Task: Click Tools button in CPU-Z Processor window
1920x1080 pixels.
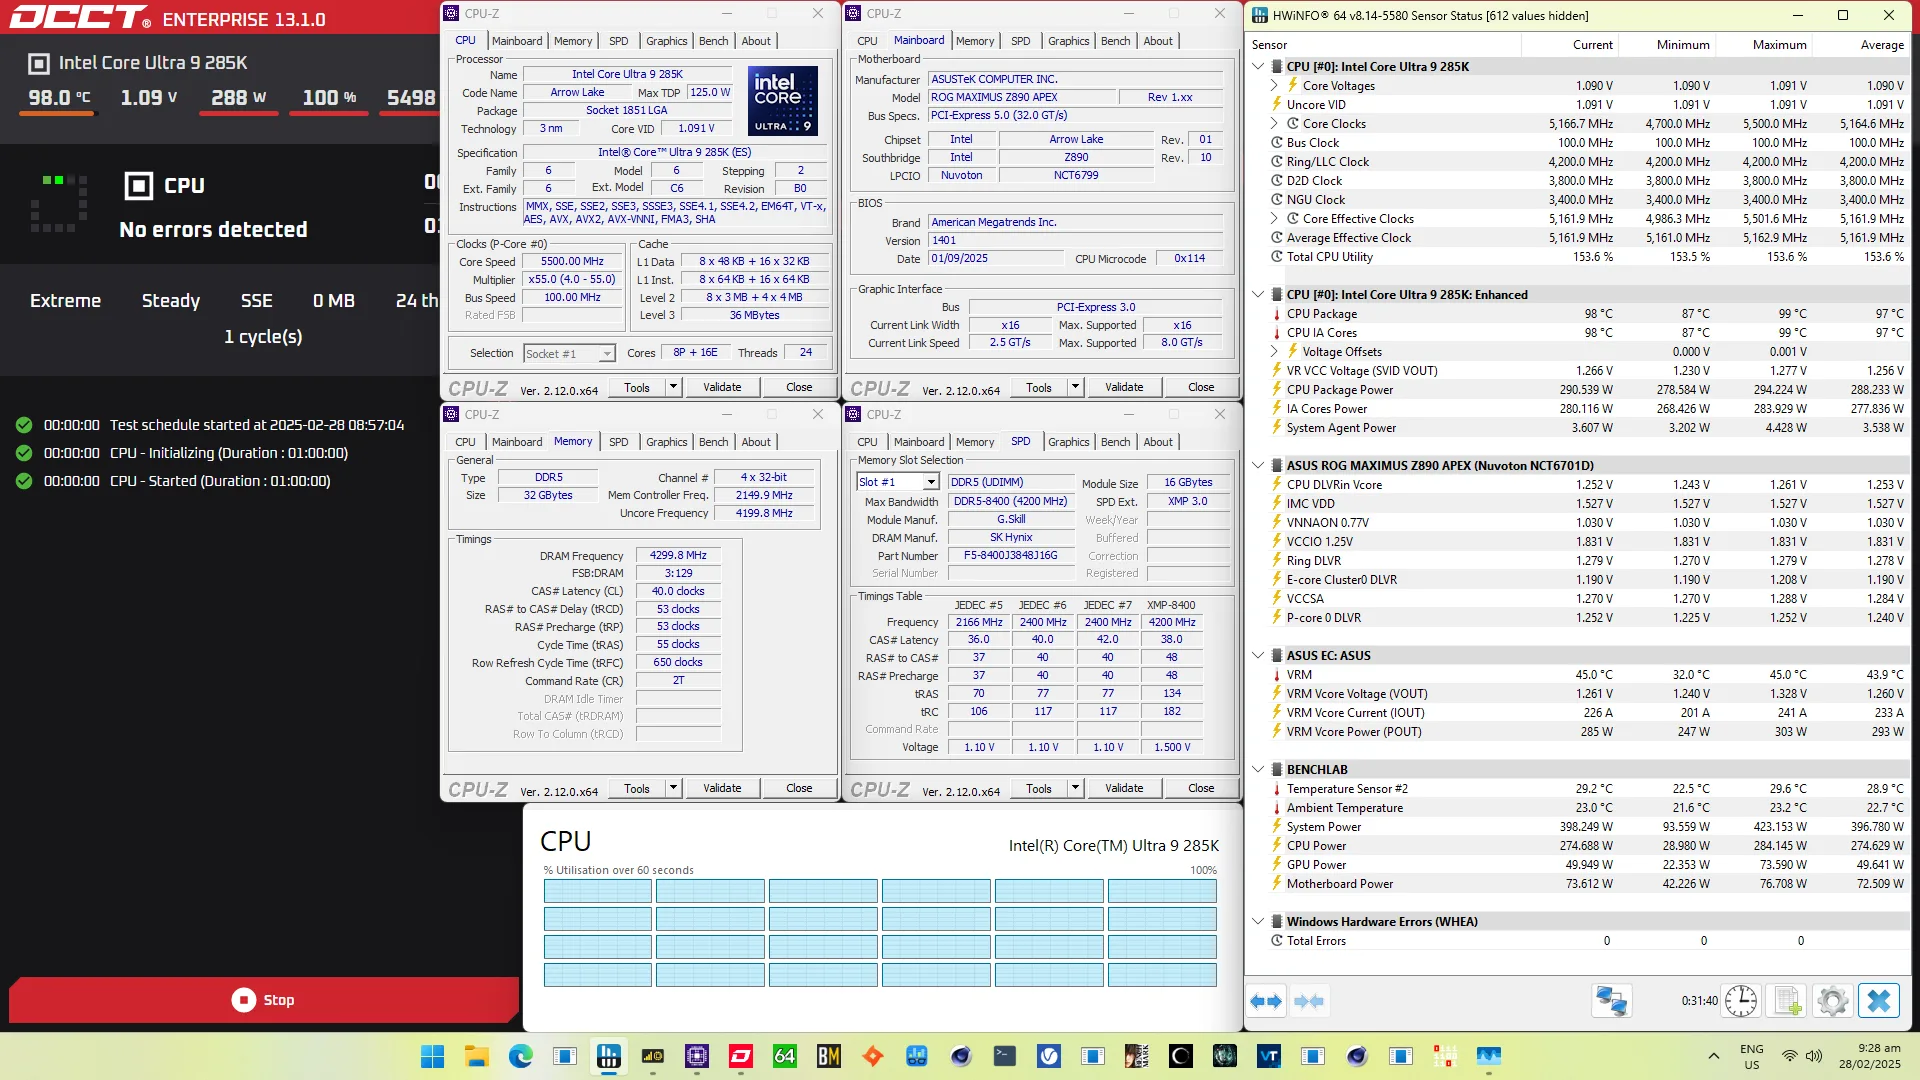Action: (x=637, y=387)
